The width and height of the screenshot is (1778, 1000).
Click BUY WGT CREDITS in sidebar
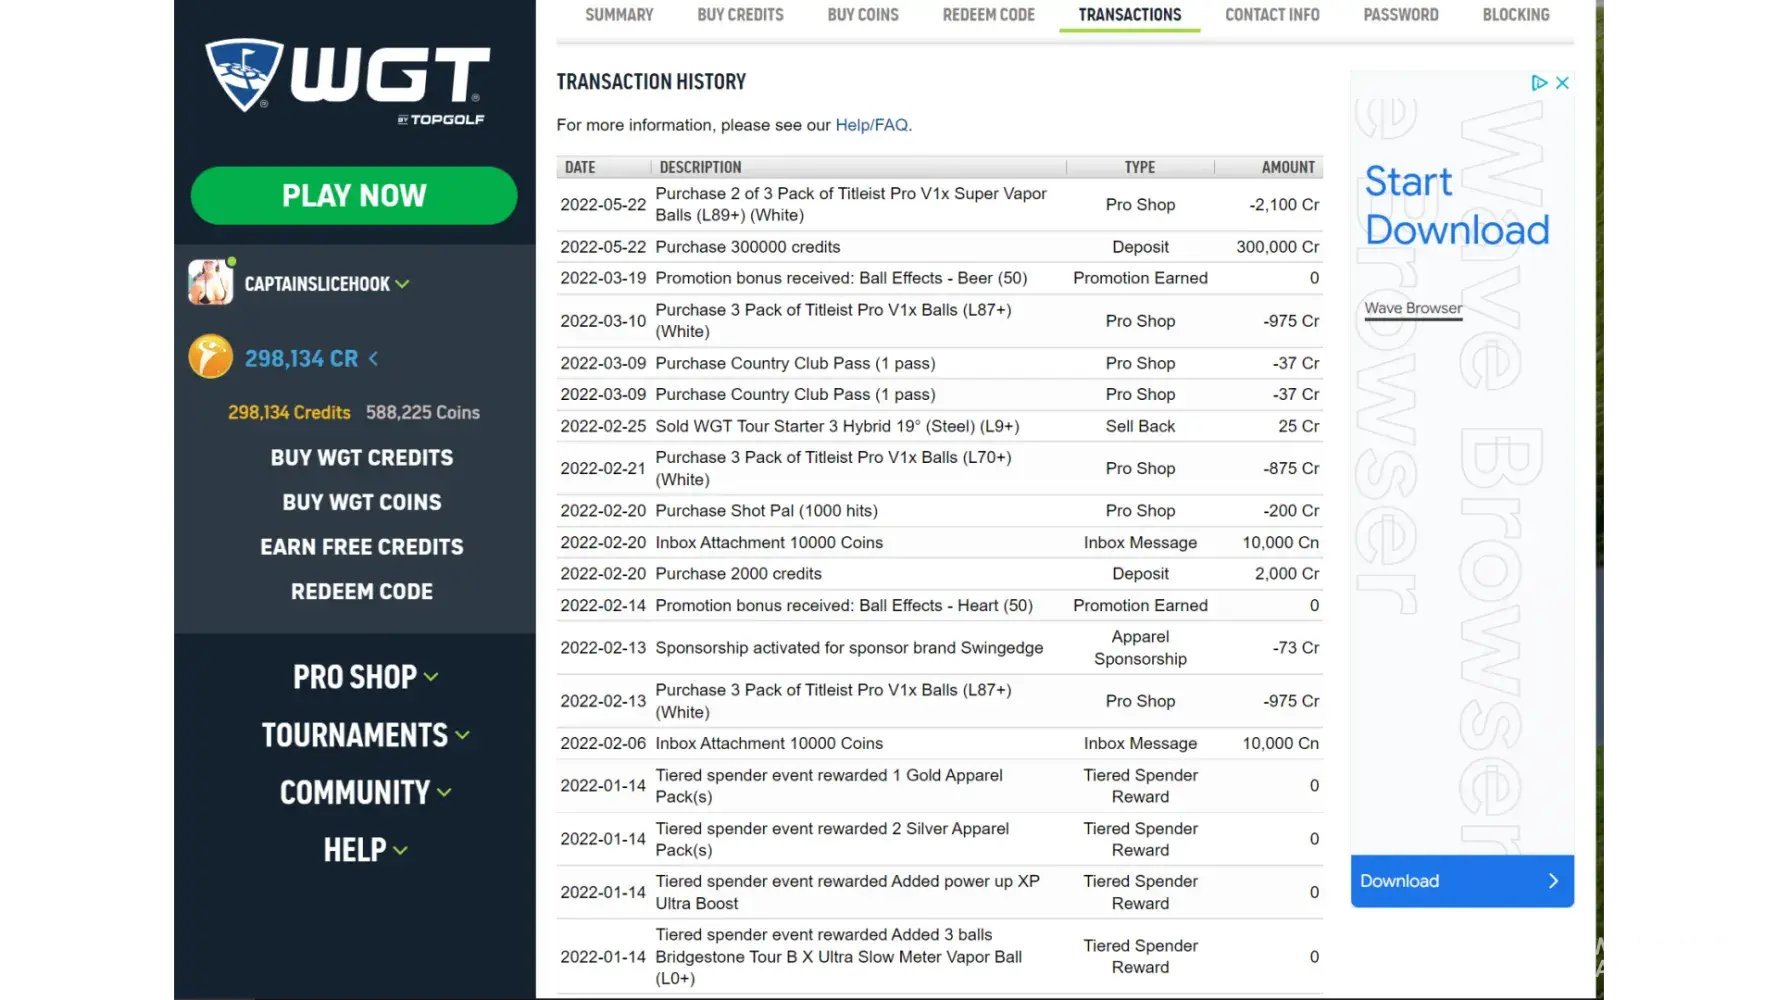point(362,458)
